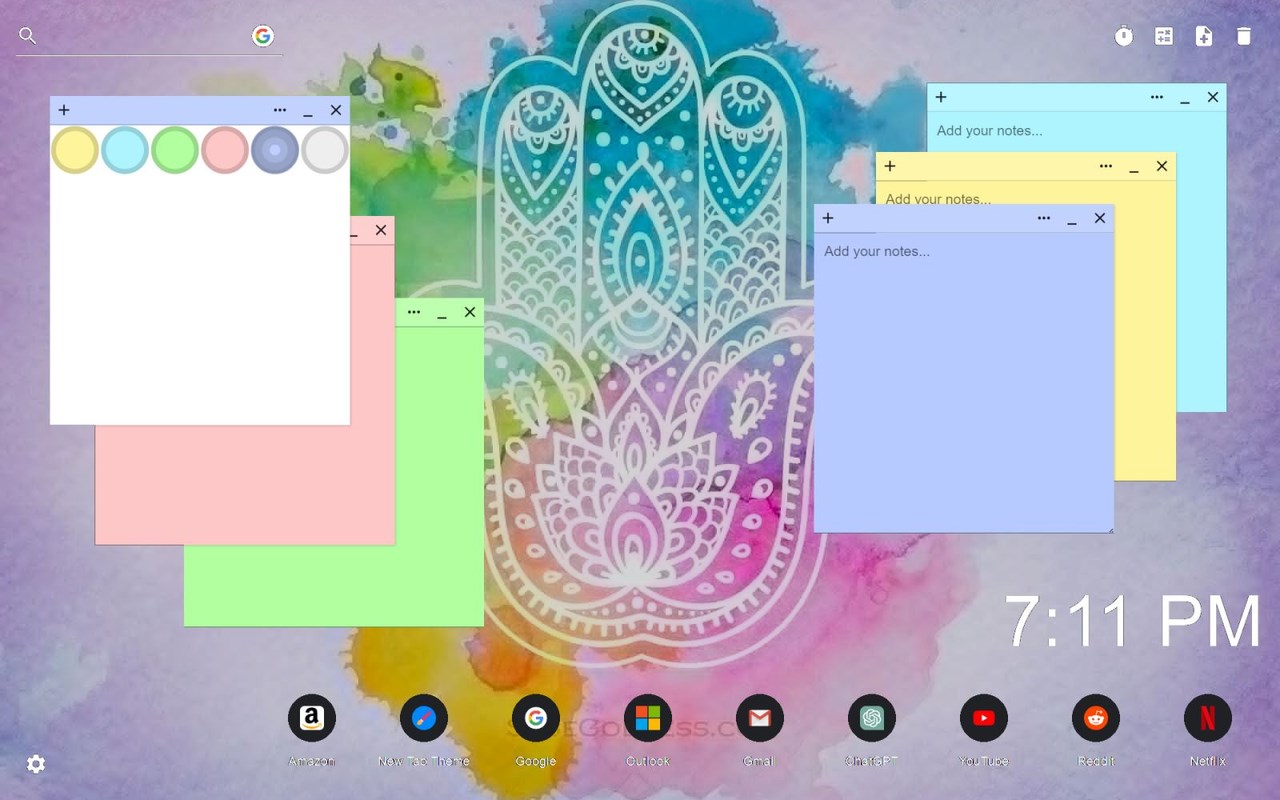Create a new sticky note from the top toolbar
This screenshot has height=800, width=1280.
1204,36
